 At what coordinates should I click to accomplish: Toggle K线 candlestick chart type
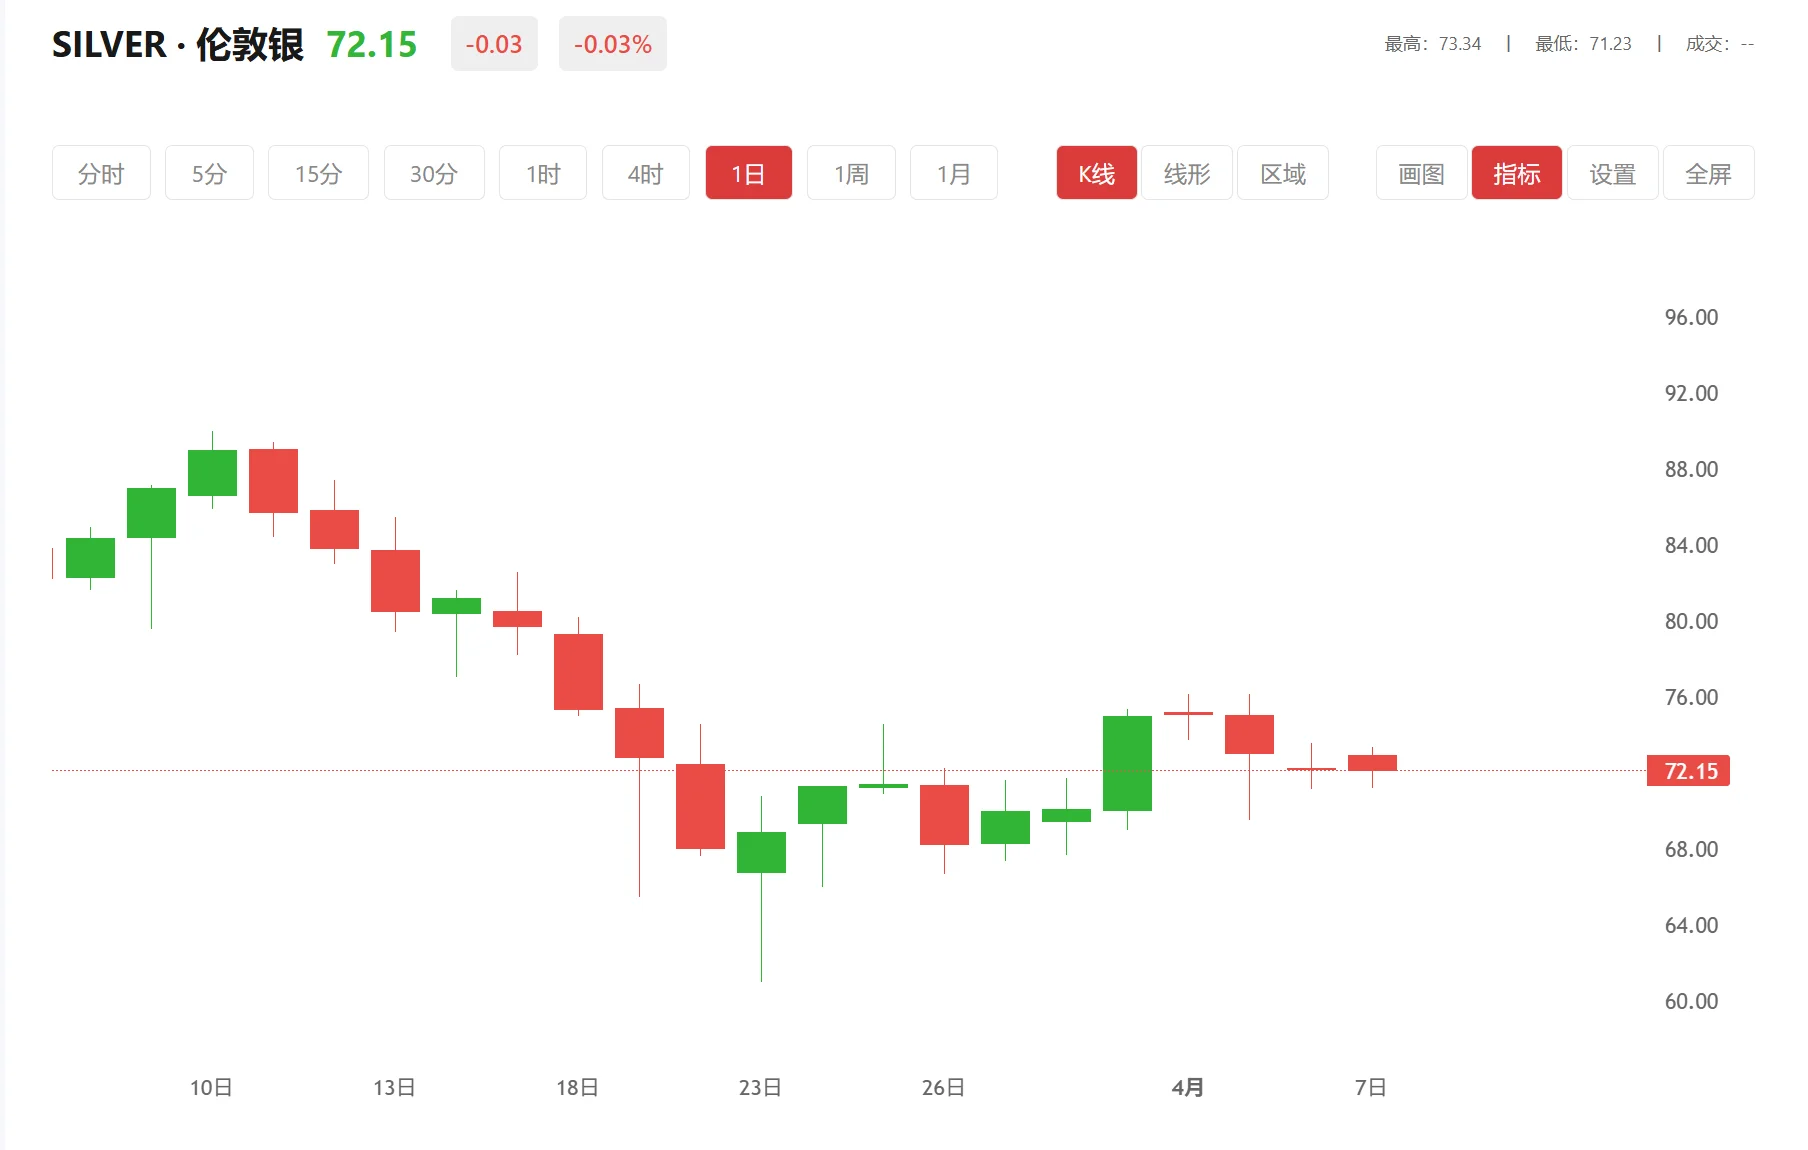point(1096,173)
